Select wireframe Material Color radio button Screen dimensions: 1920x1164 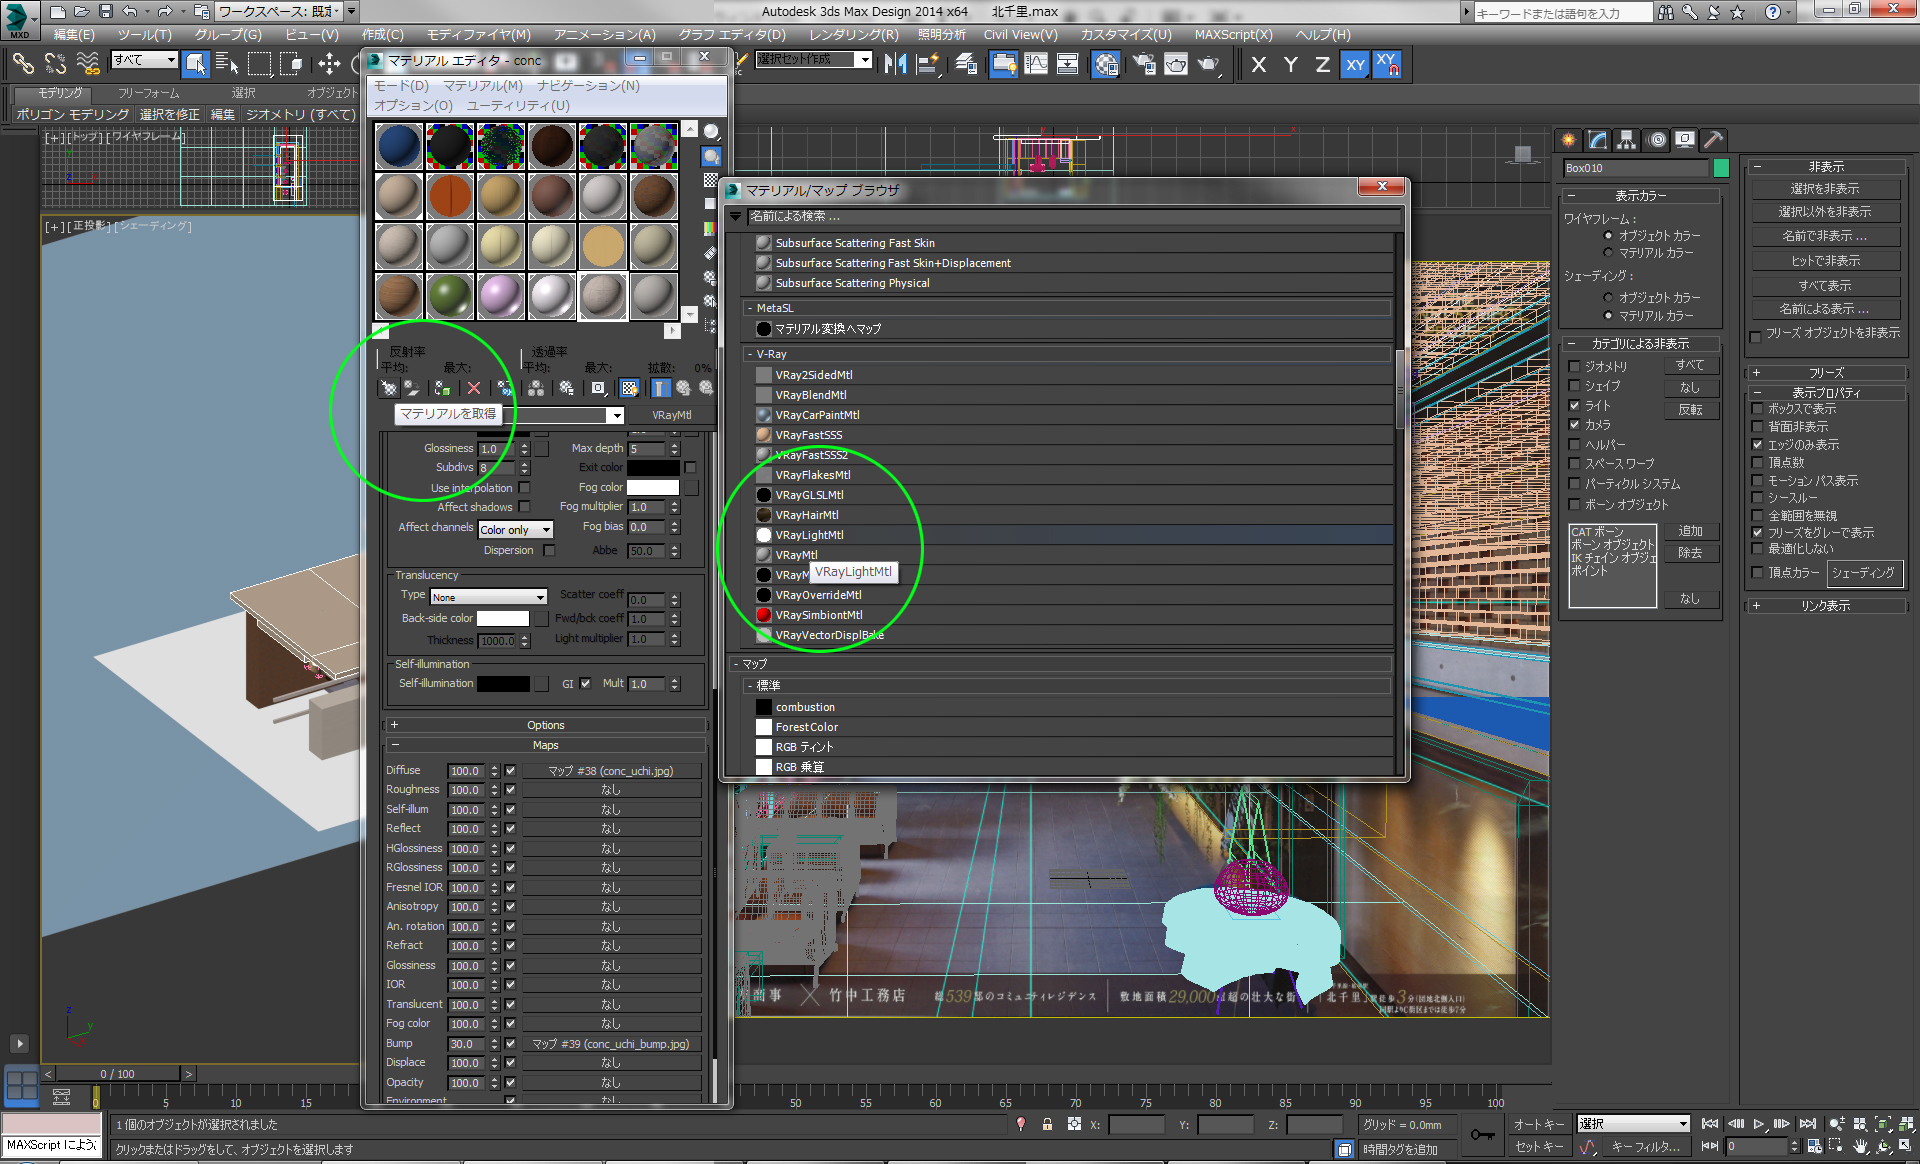click(1608, 253)
